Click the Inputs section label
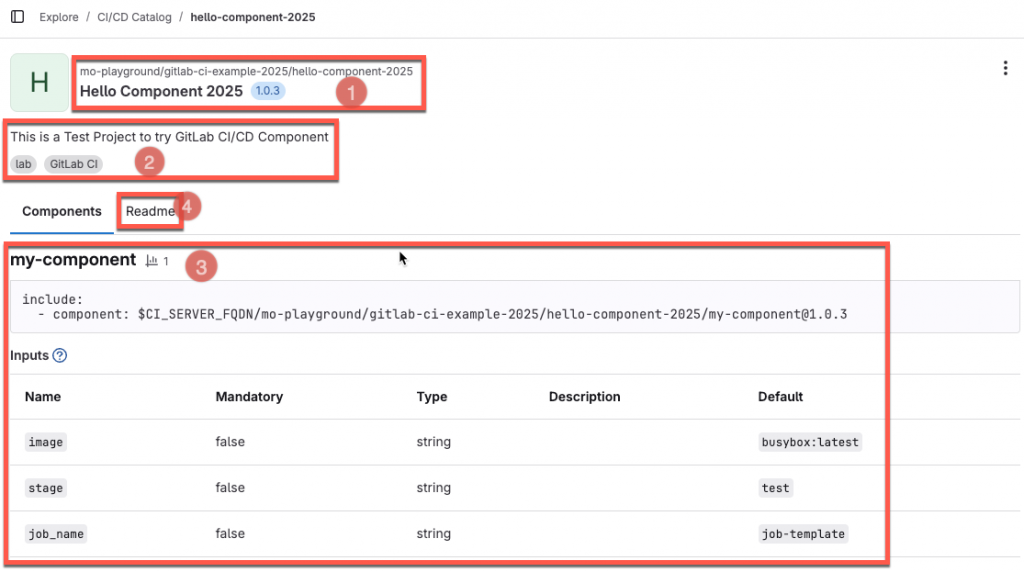 tap(29, 355)
